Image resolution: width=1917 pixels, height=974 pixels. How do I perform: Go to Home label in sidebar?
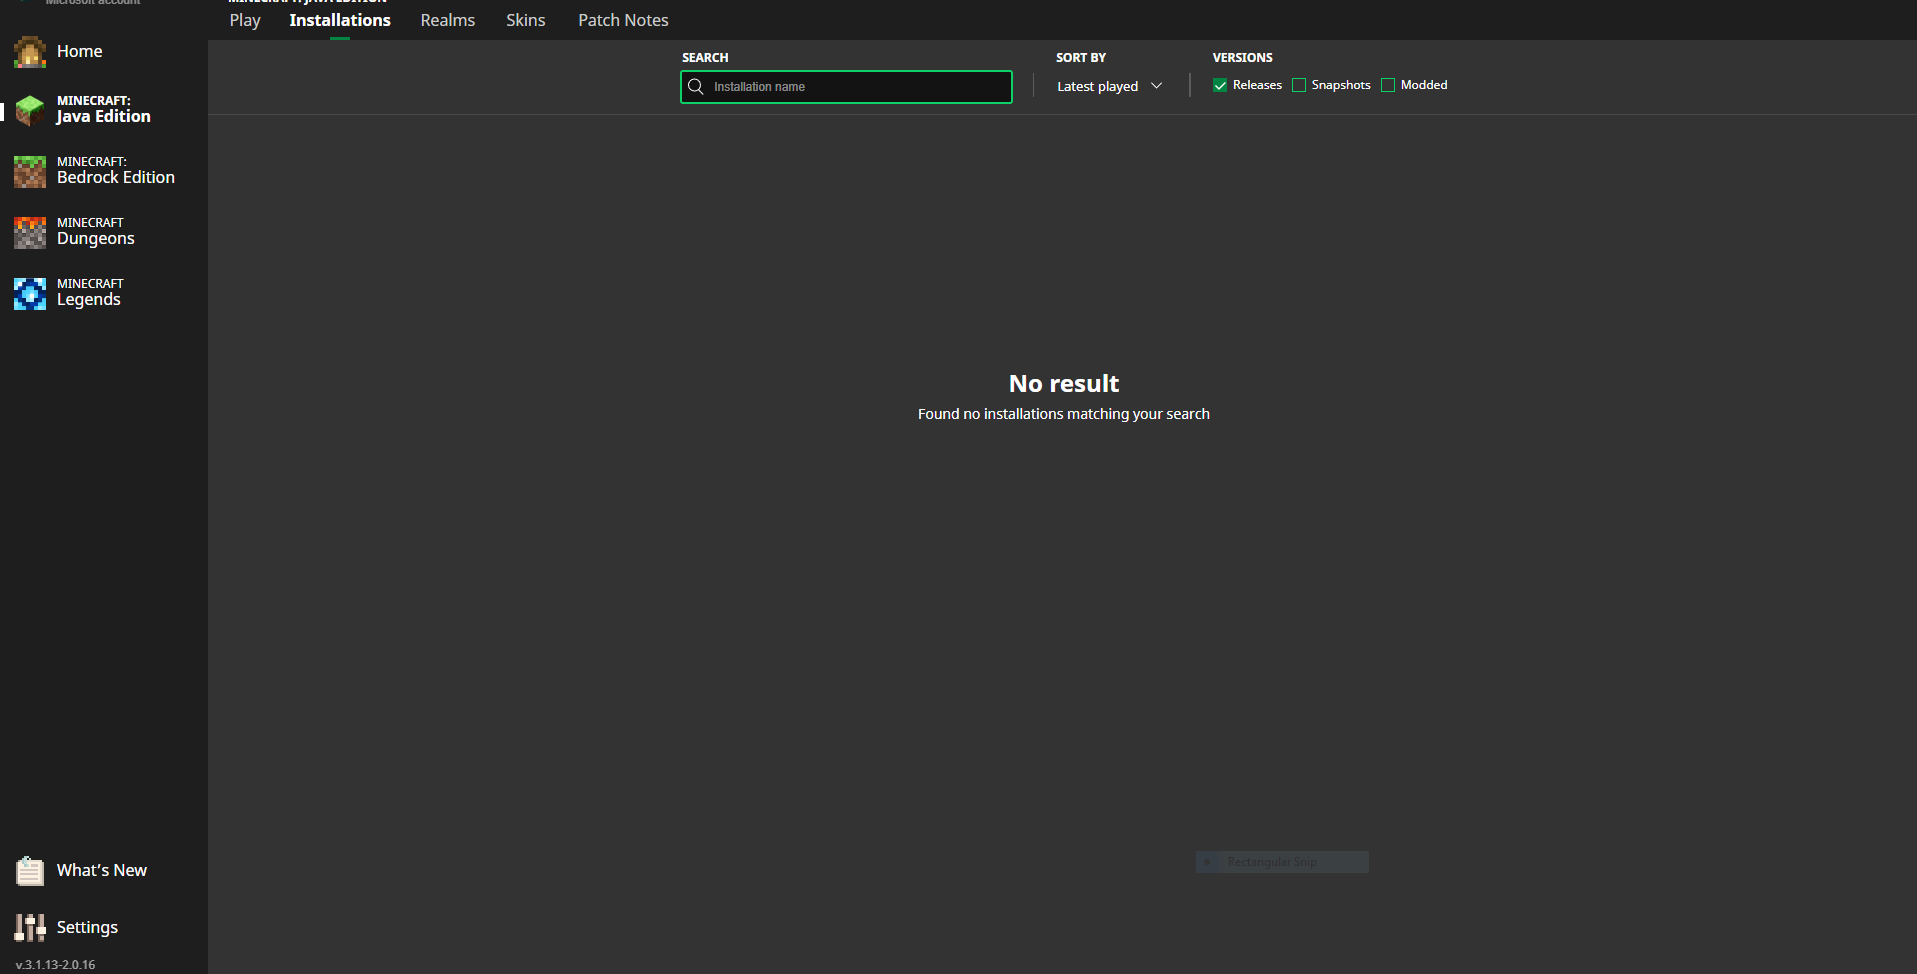coord(80,51)
